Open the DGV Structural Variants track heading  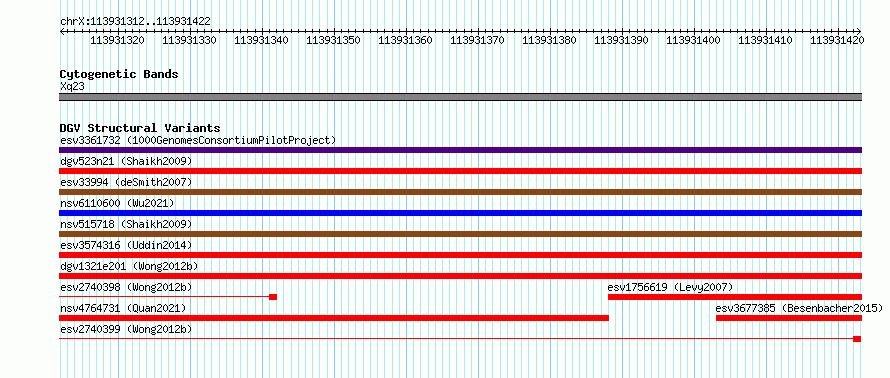pos(140,128)
